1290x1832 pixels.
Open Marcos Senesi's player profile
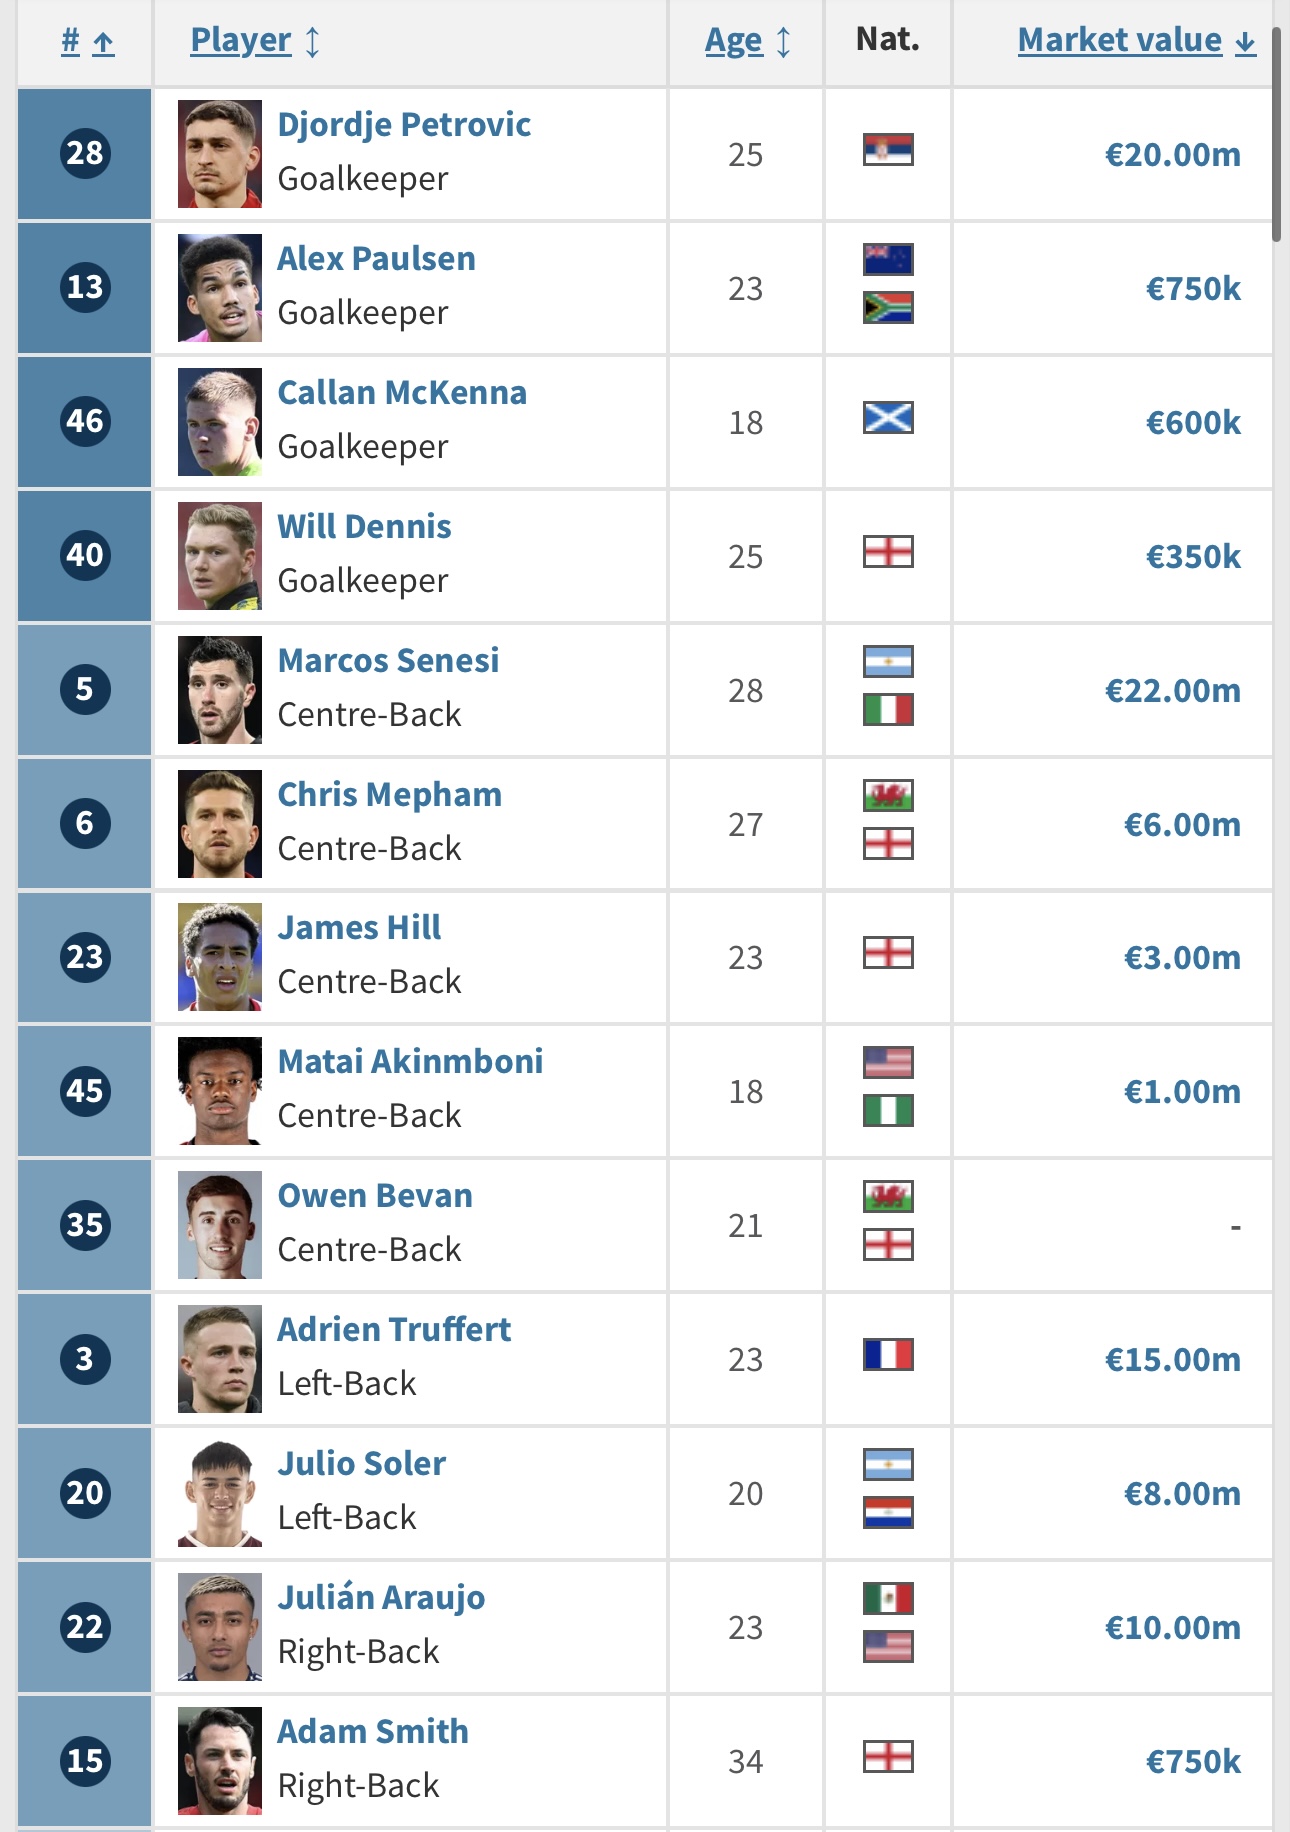click(388, 661)
